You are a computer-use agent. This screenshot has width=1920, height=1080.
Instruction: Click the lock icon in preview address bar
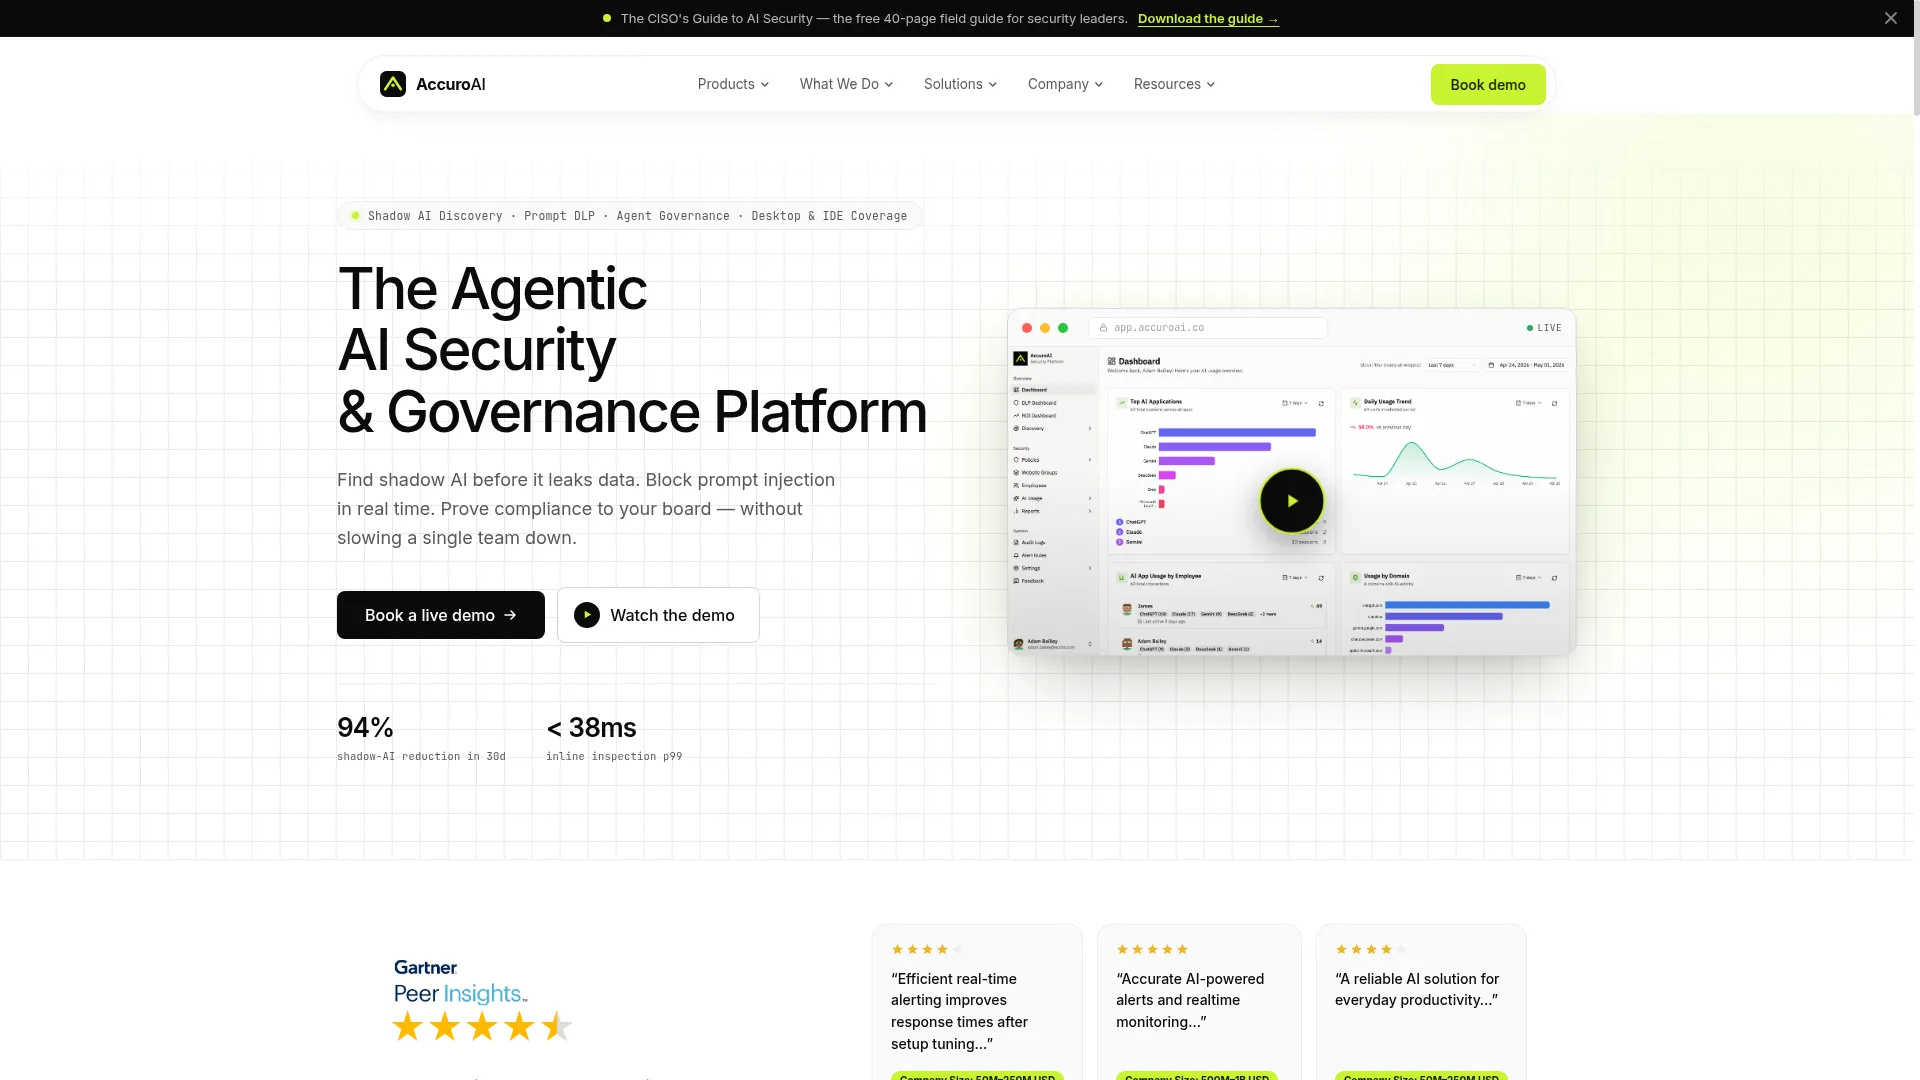pyautogui.click(x=1103, y=328)
